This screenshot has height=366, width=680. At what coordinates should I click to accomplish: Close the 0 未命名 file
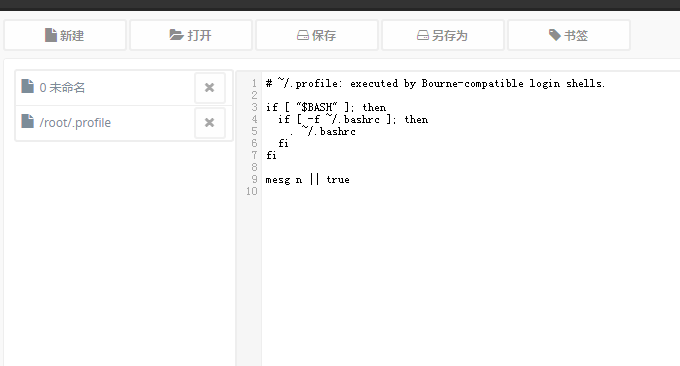point(209,88)
